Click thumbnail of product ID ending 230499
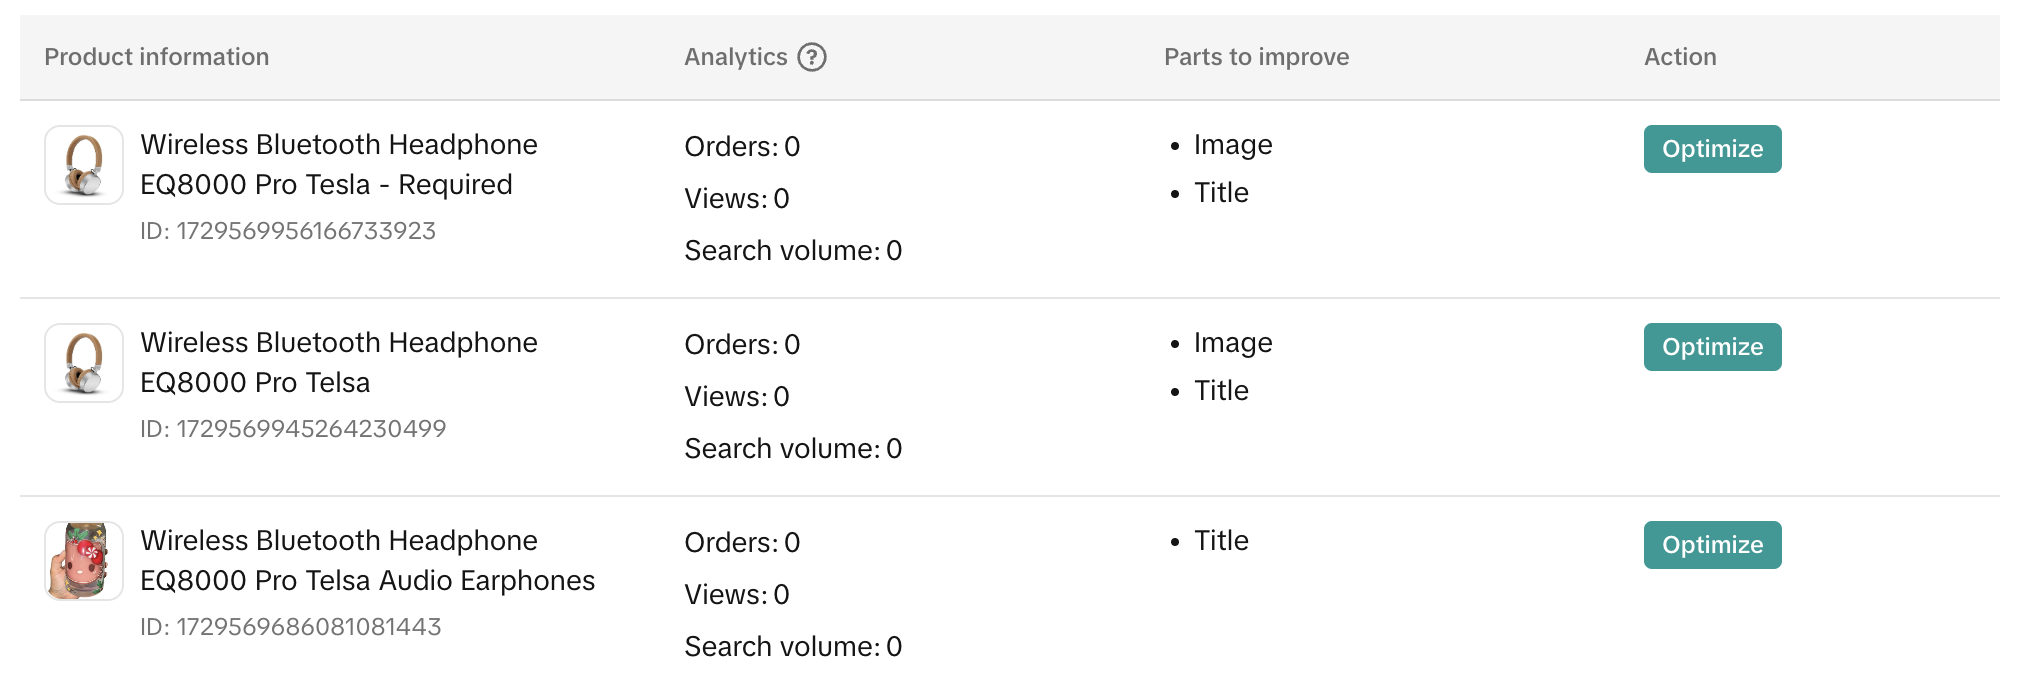 pyautogui.click(x=84, y=363)
